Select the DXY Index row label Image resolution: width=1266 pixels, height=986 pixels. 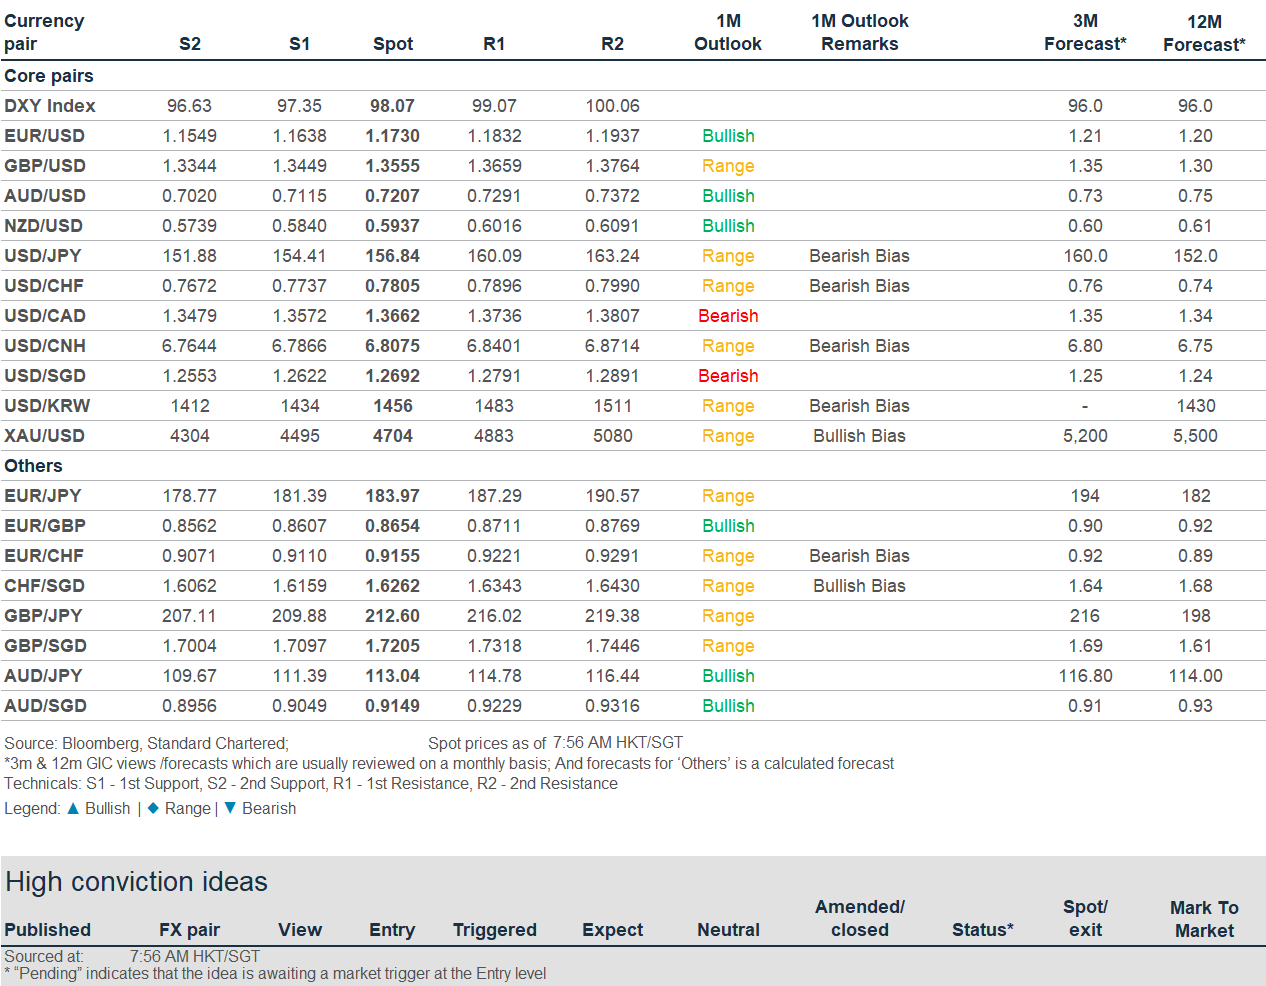pos(50,106)
